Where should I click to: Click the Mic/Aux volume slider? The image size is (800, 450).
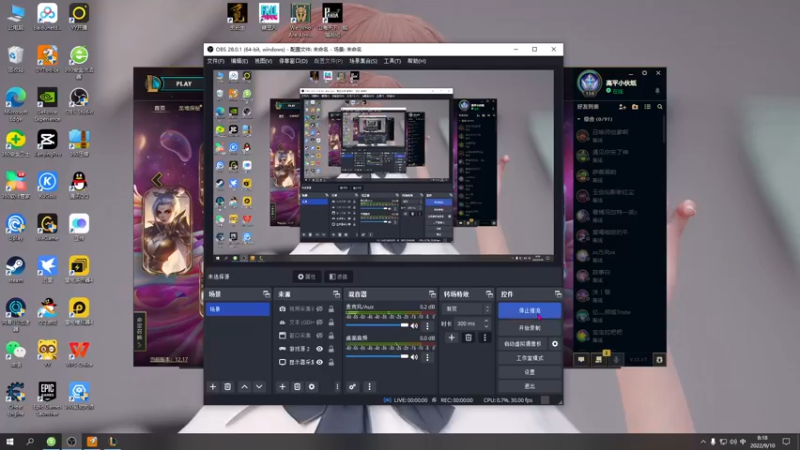click(377, 326)
